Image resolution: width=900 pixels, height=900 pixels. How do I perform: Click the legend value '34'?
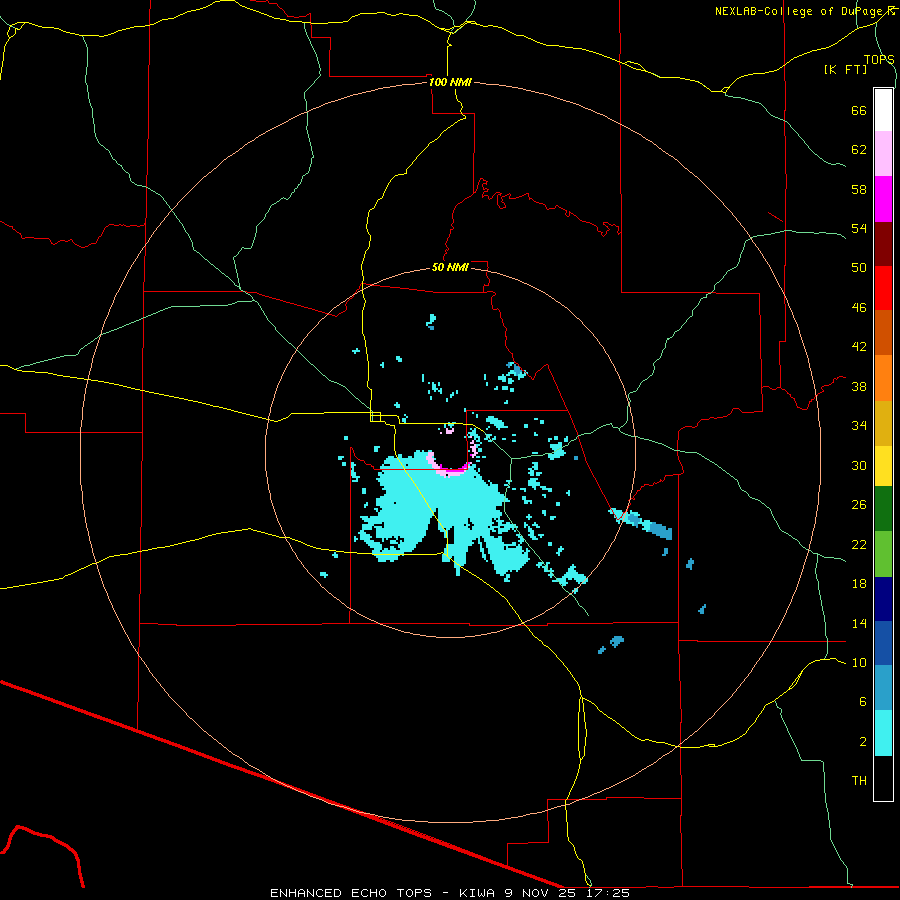pyautogui.click(x=859, y=425)
